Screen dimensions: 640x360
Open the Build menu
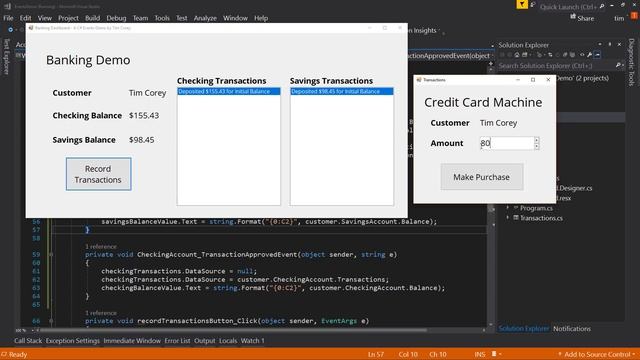(x=92, y=18)
